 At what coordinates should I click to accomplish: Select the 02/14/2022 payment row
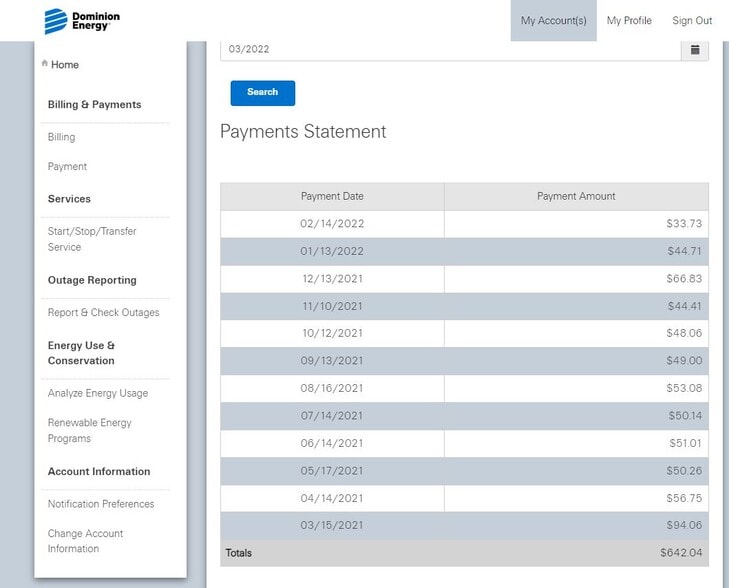[464, 224]
